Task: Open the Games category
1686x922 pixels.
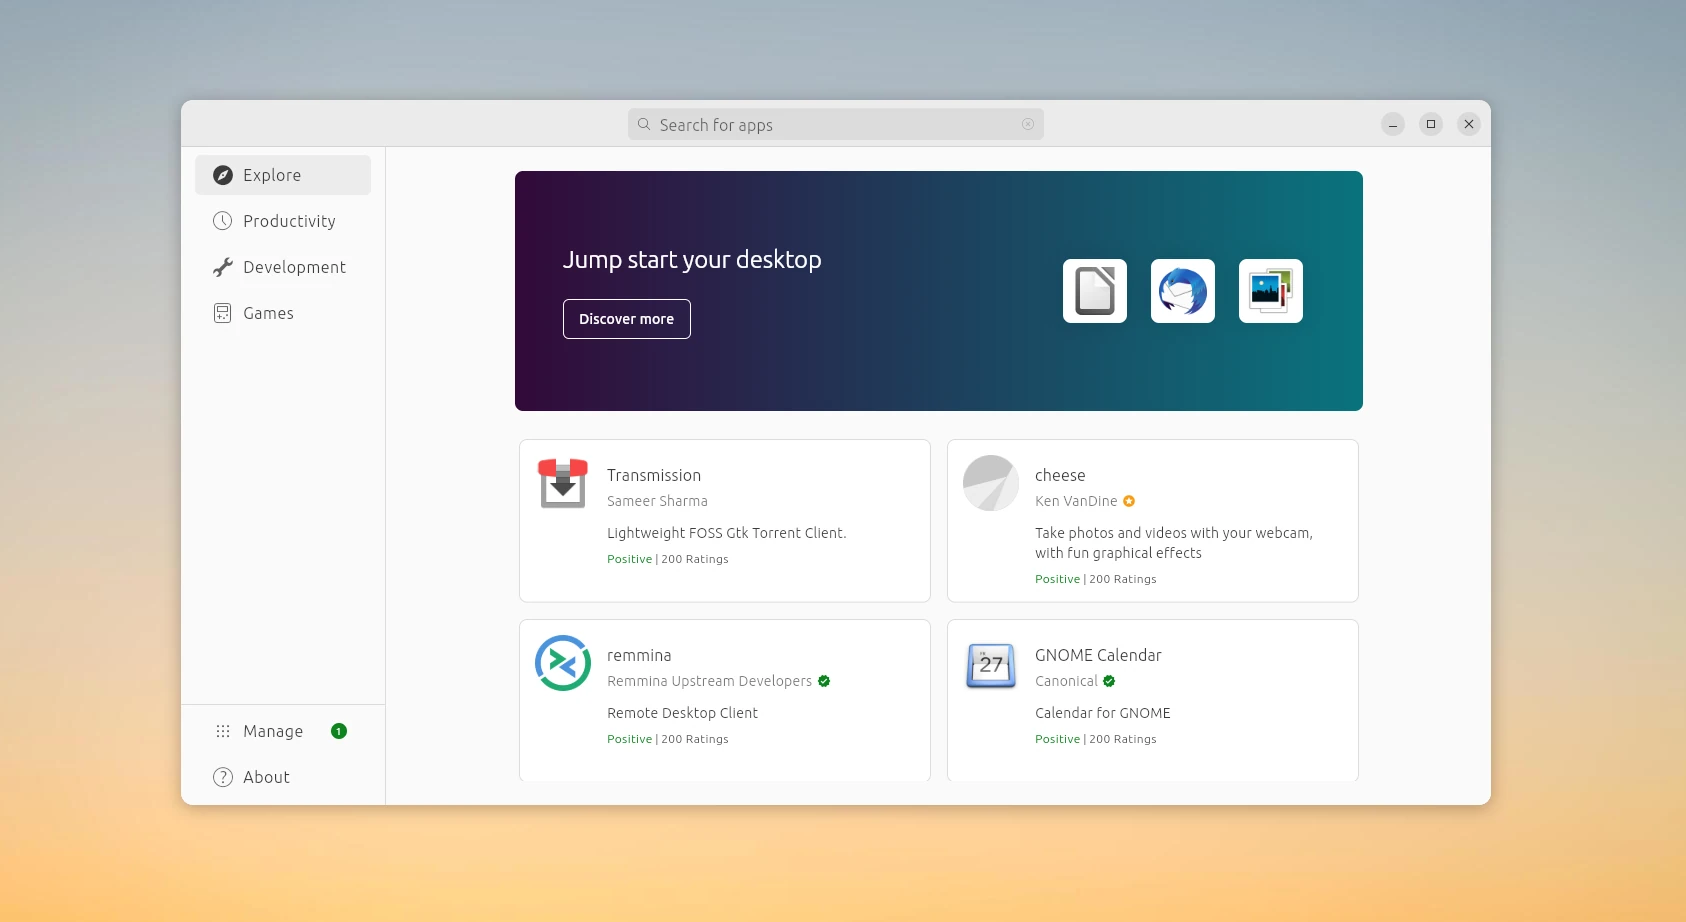Action: [283, 313]
